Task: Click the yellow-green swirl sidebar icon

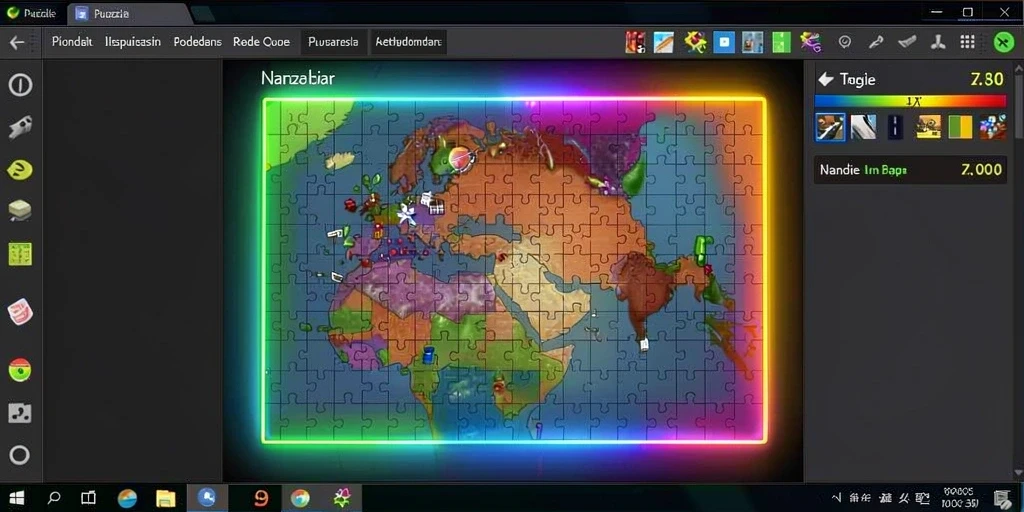Action: (x=20, y=170)
